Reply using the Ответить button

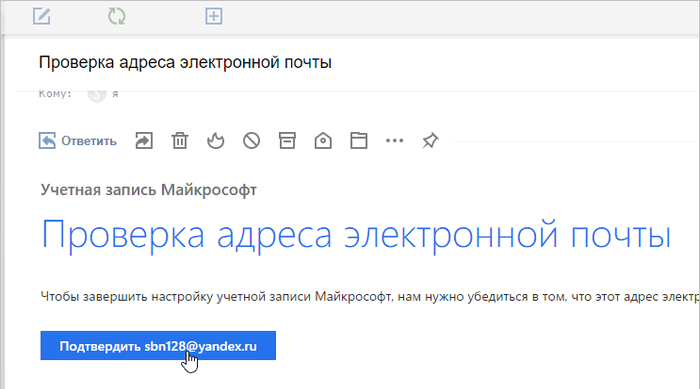pyautogui.click(x=78, y=141)
